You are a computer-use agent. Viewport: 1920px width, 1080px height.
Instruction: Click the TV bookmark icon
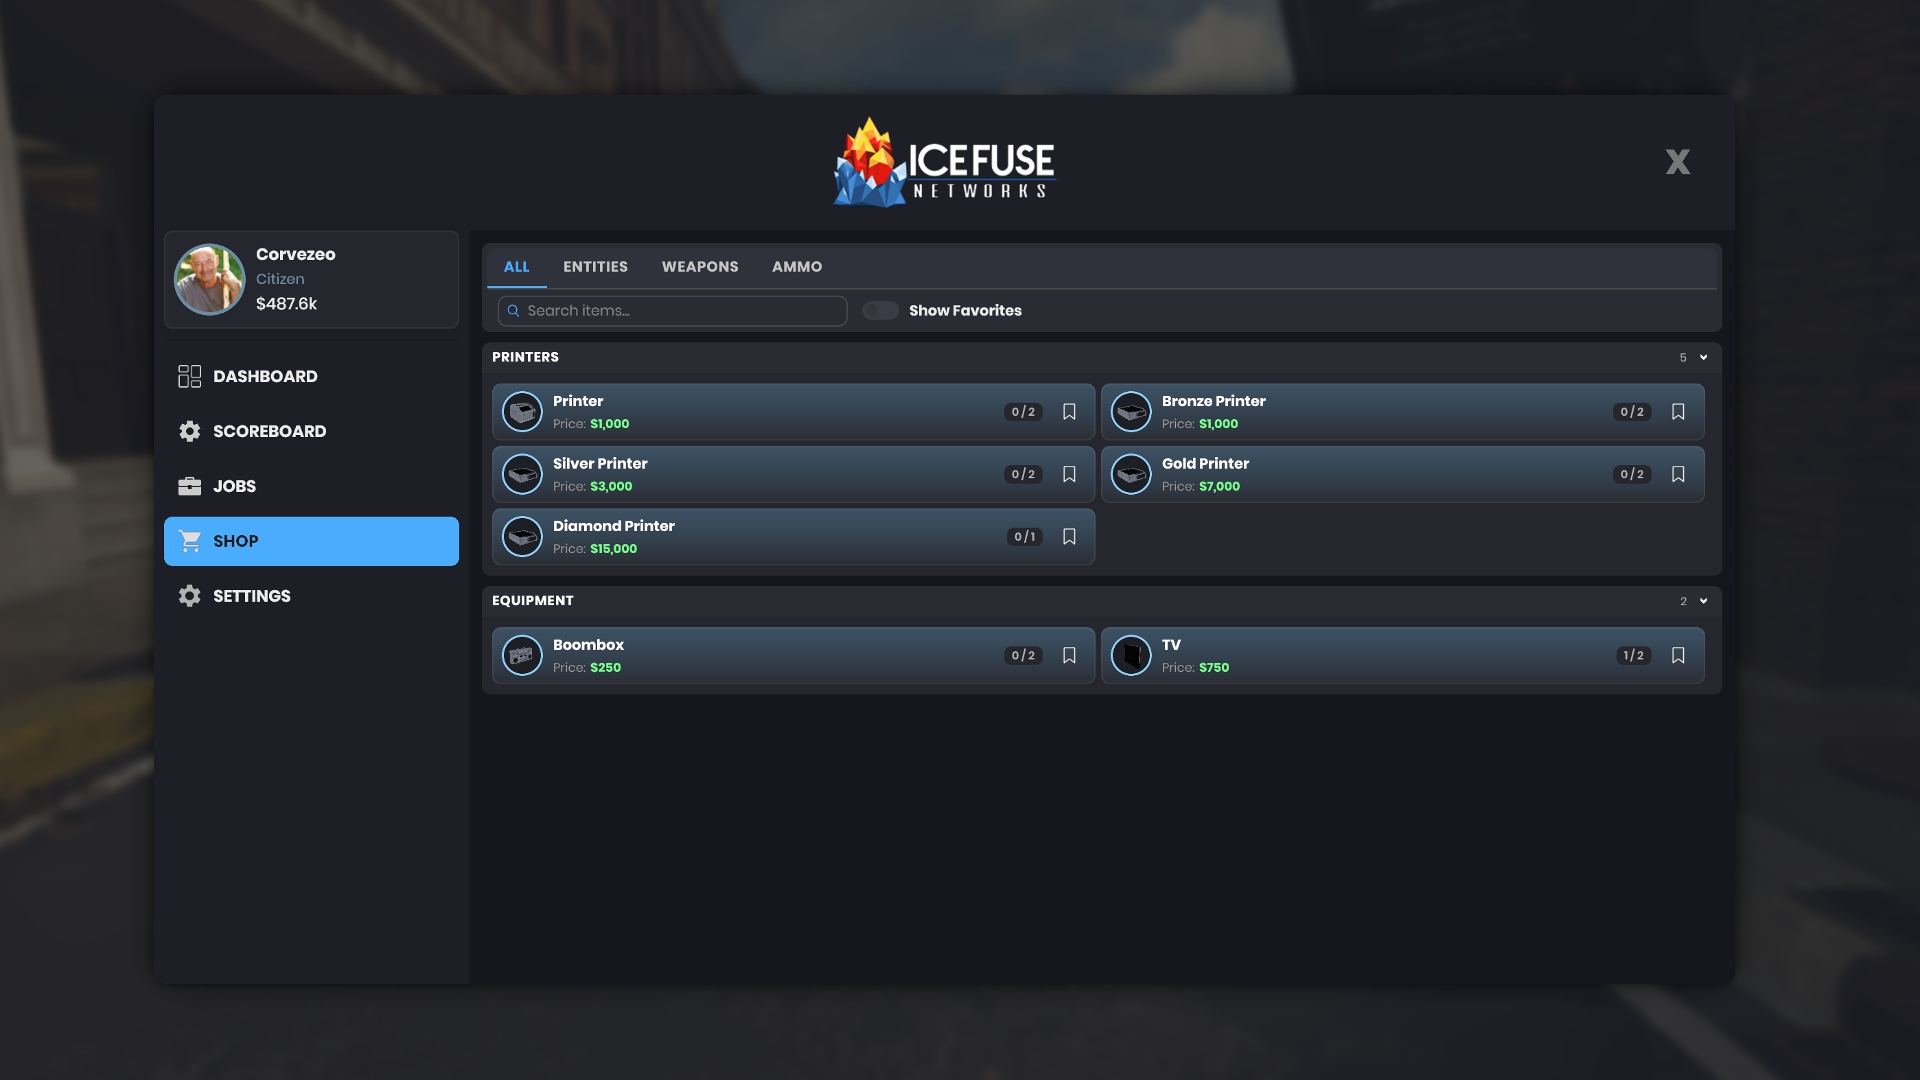[1678, 655]
